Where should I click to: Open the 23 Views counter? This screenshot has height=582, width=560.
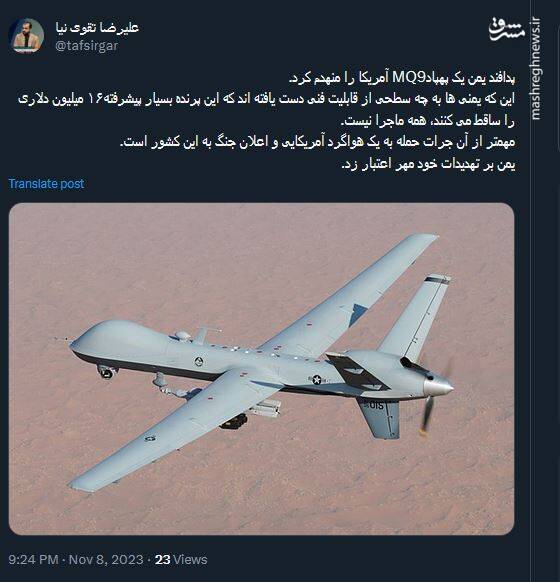click(x=181, y=559)
